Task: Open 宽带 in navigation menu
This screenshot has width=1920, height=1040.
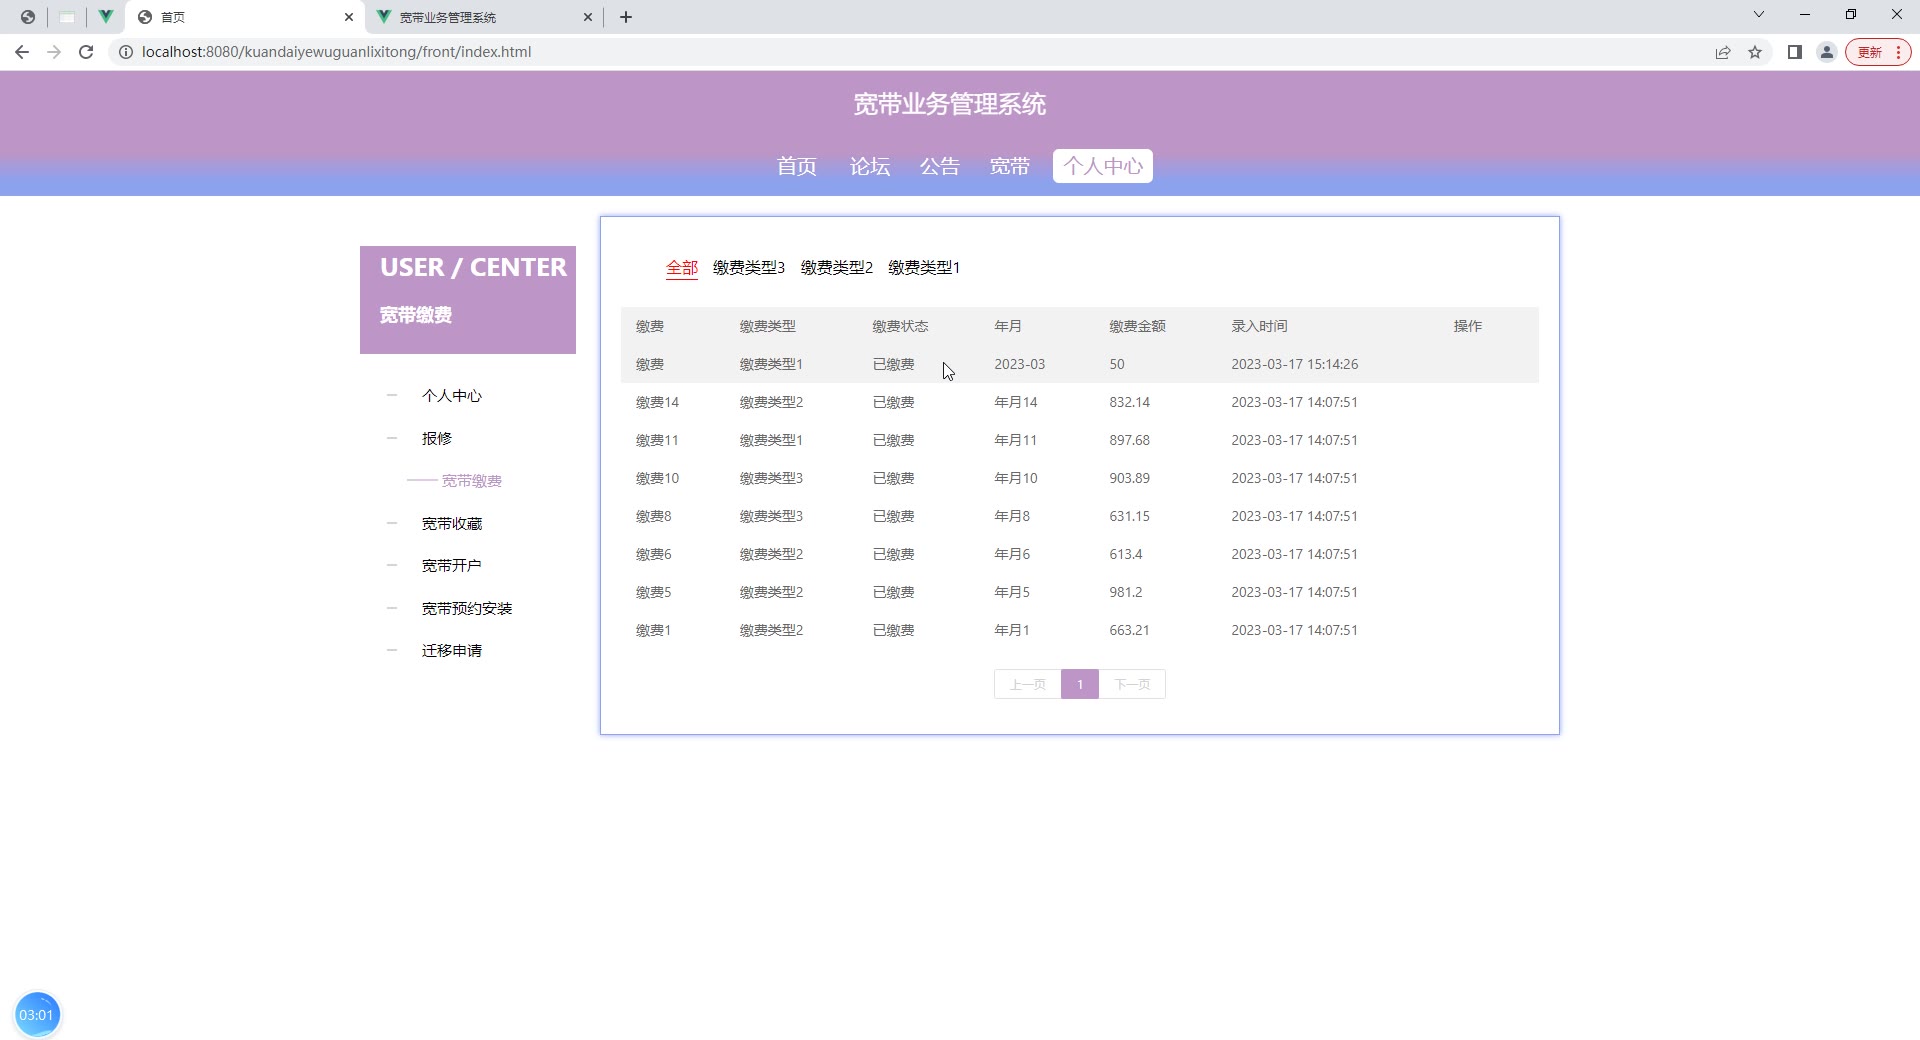Action: tap(1010, 166)
